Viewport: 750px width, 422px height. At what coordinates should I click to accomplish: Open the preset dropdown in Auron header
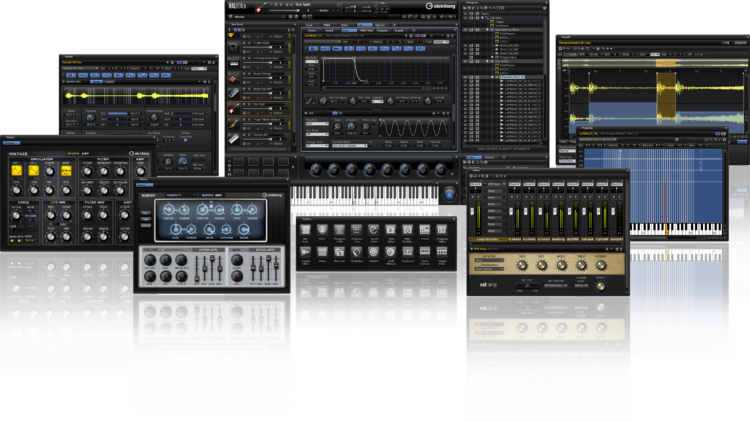[181, 195]
